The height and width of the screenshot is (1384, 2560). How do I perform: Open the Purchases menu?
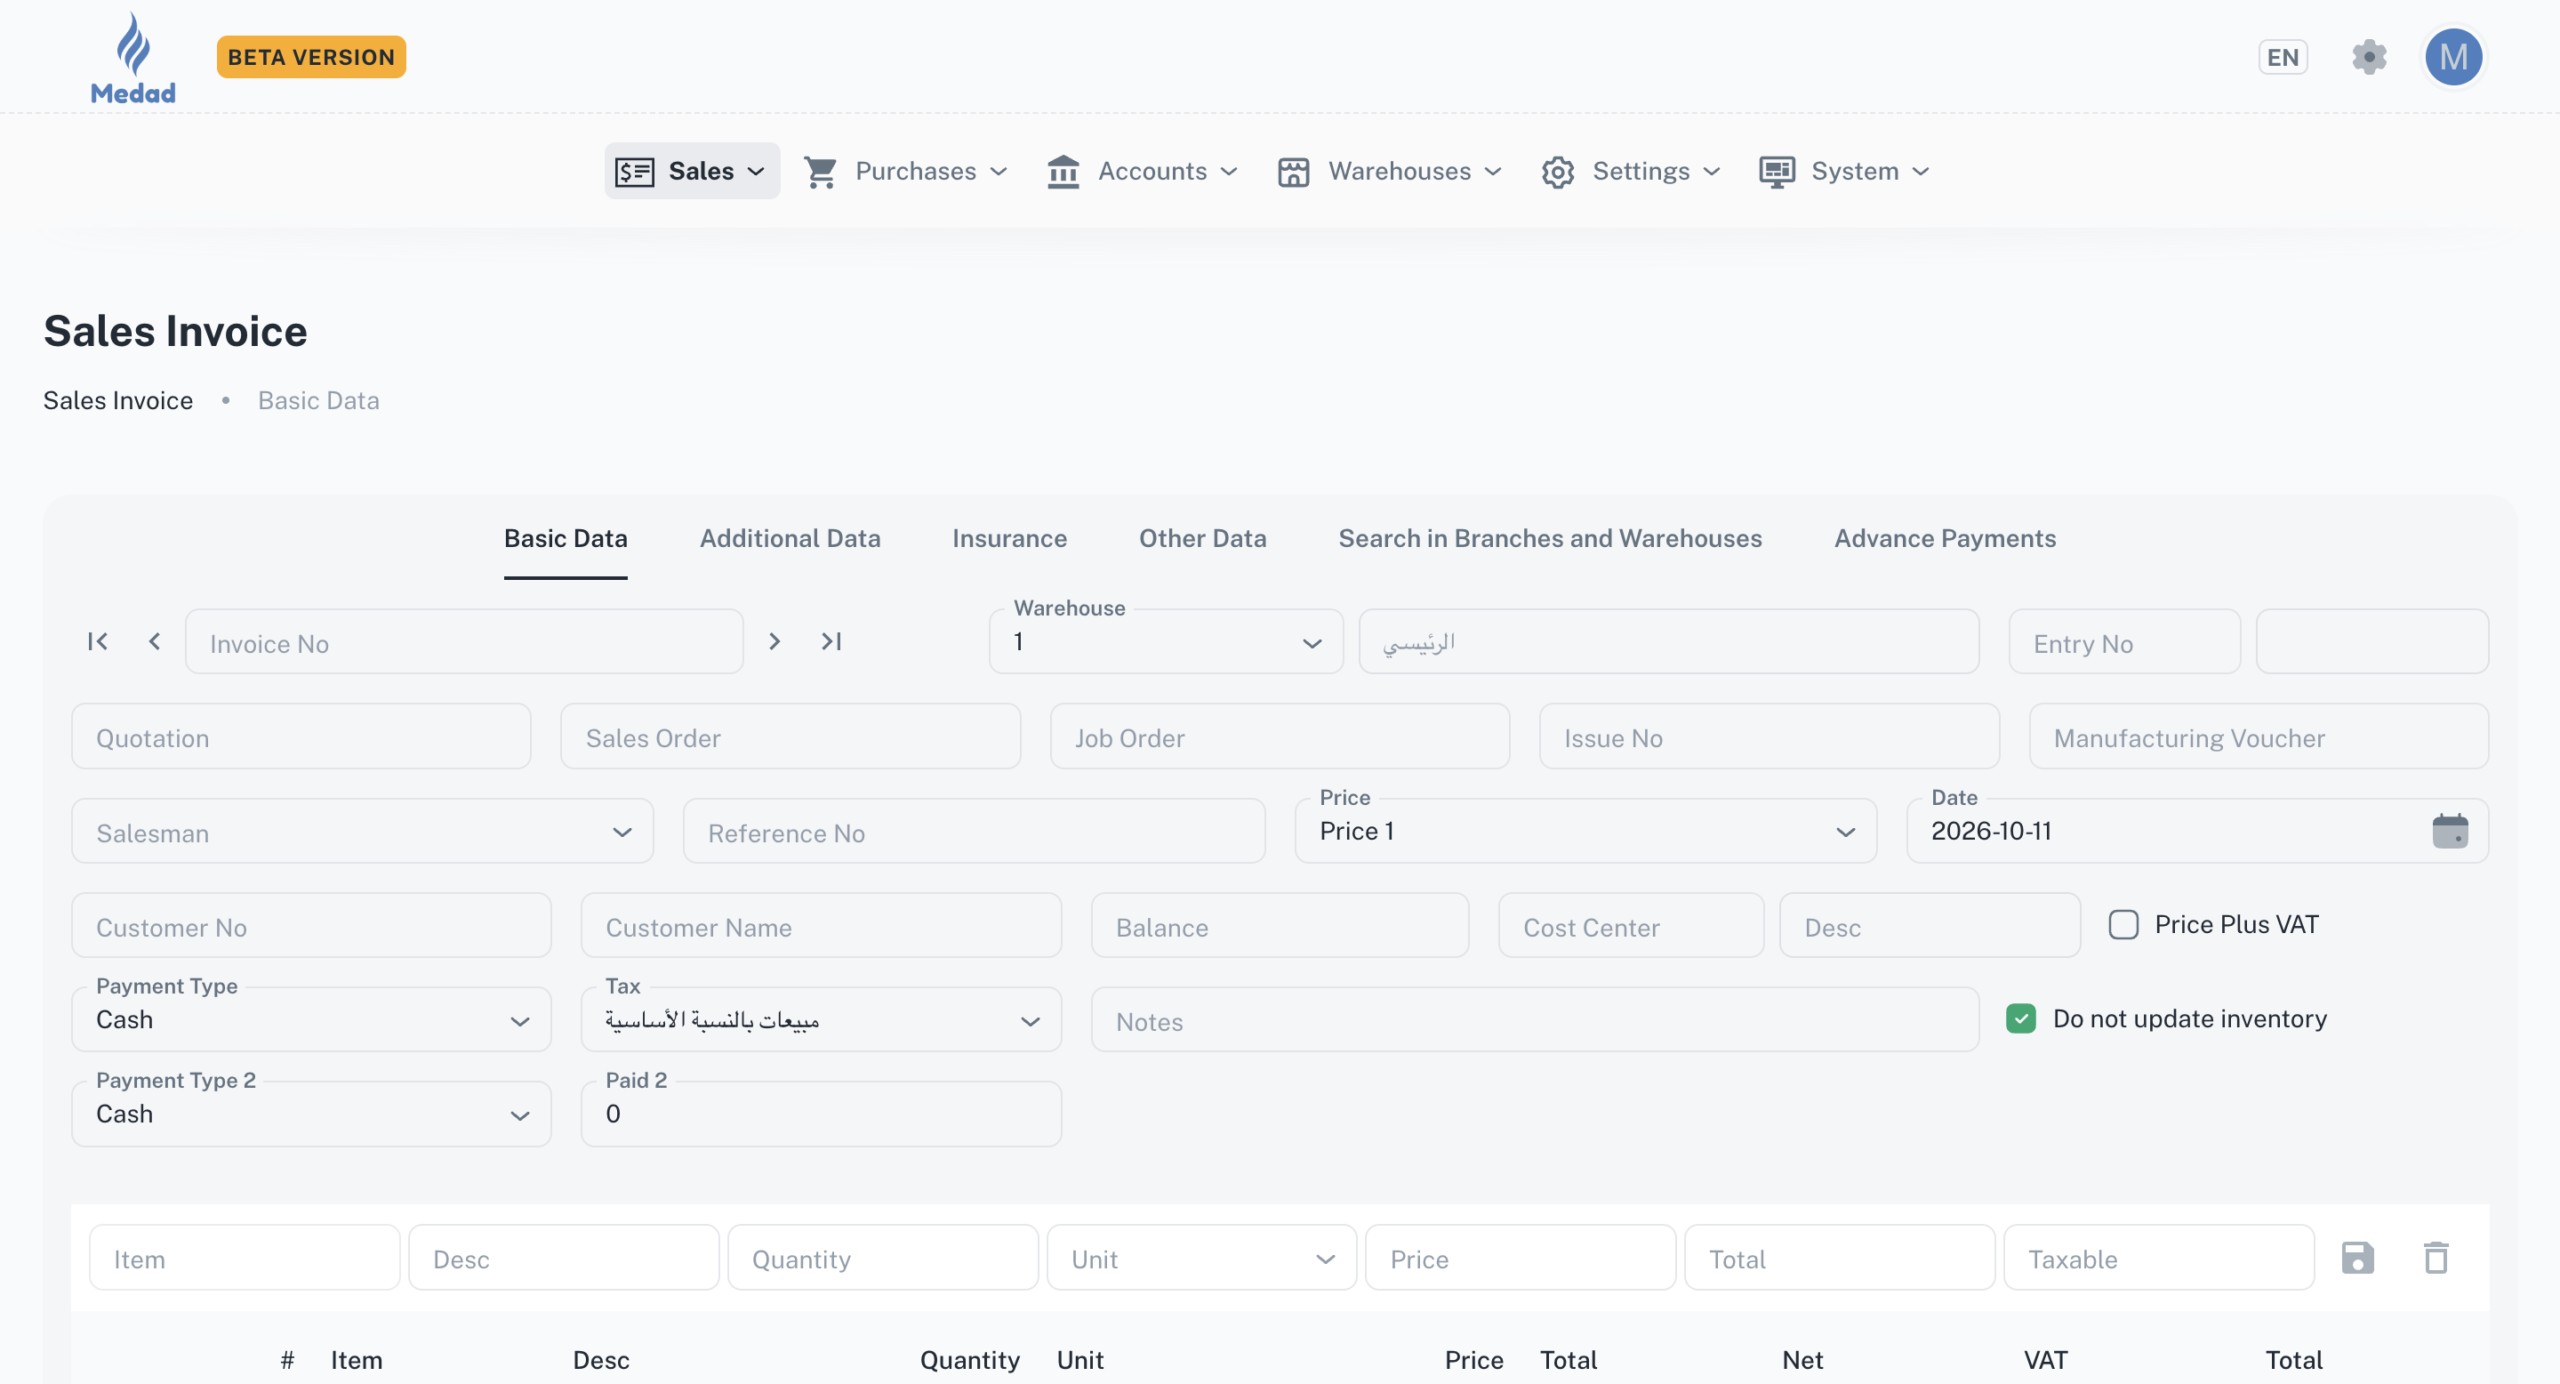pos(906,171)
